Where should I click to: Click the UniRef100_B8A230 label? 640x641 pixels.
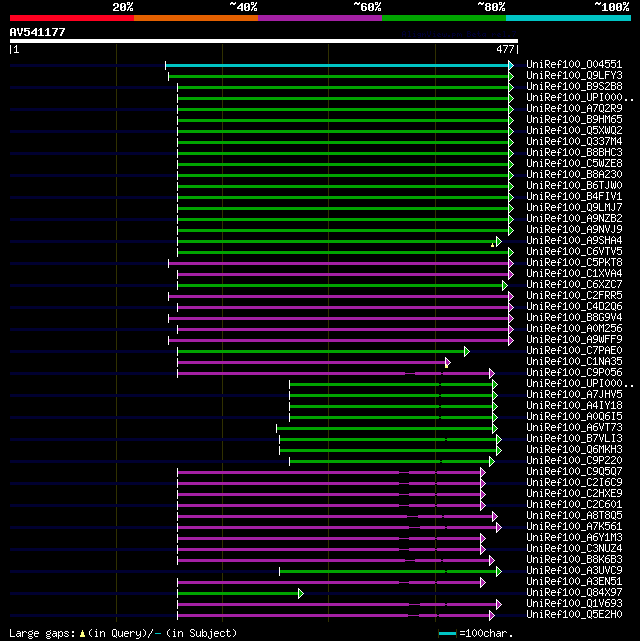(574, 175)
